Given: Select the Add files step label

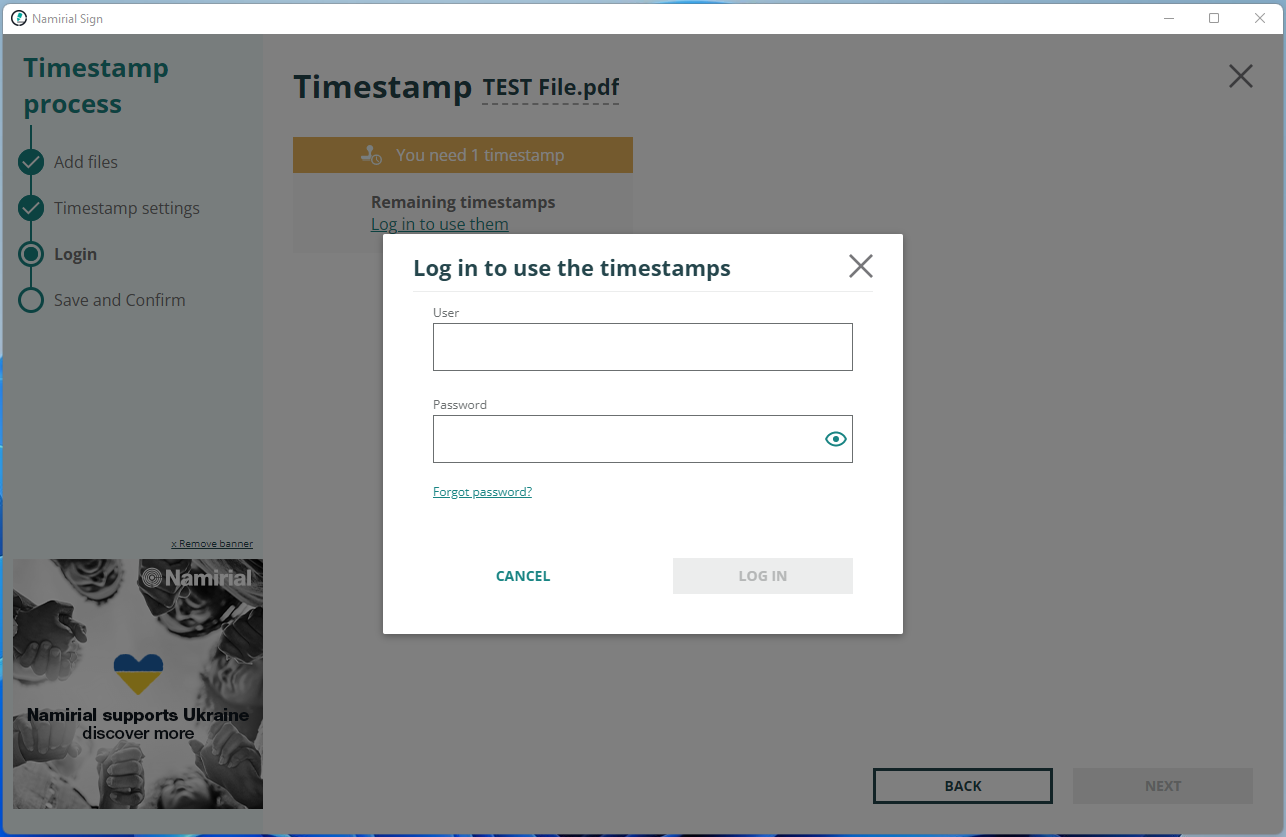Looking at the screenshot, I should (x=86, y=162).
